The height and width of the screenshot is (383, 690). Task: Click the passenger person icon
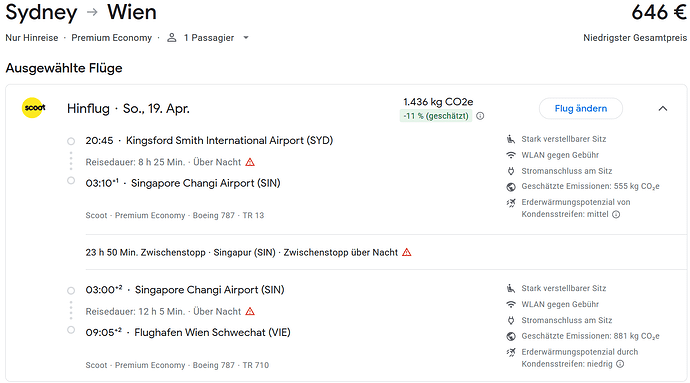pos(172,38)
